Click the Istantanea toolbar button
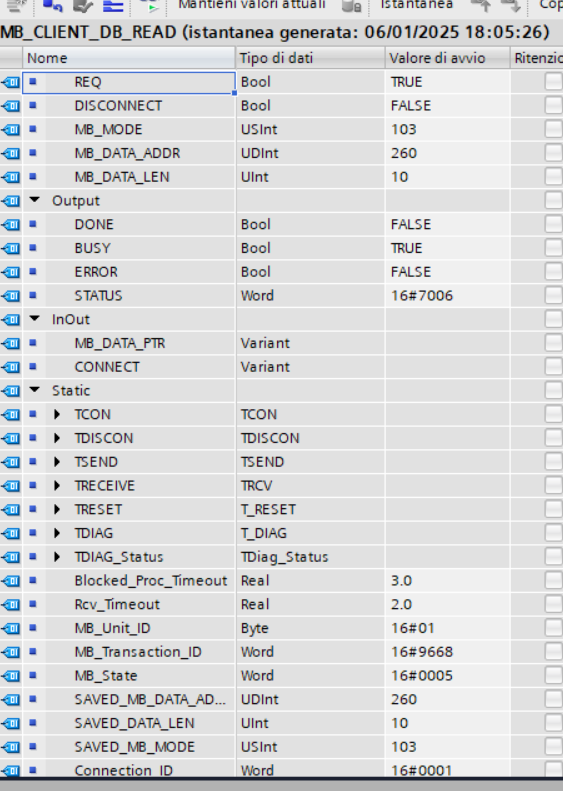The height and width of the screenshot is (791, 563). pyautogui.click(x=416, y=5)
